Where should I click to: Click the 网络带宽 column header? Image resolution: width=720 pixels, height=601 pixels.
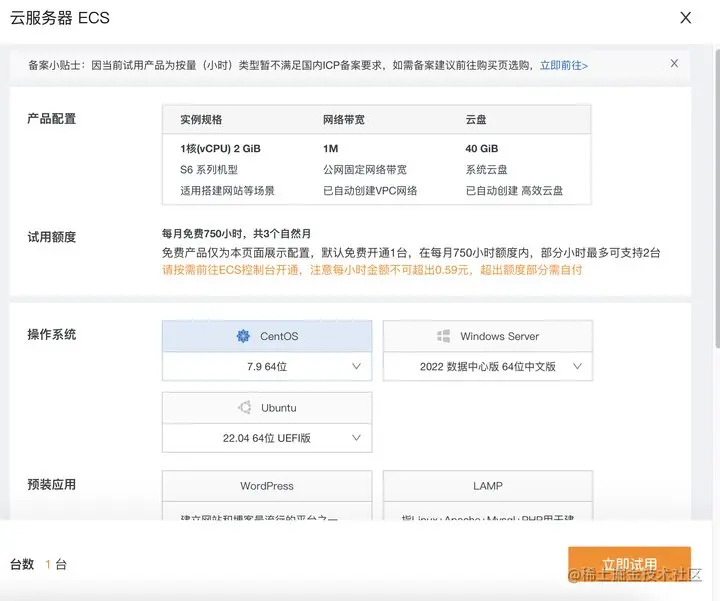pos(344,120)
